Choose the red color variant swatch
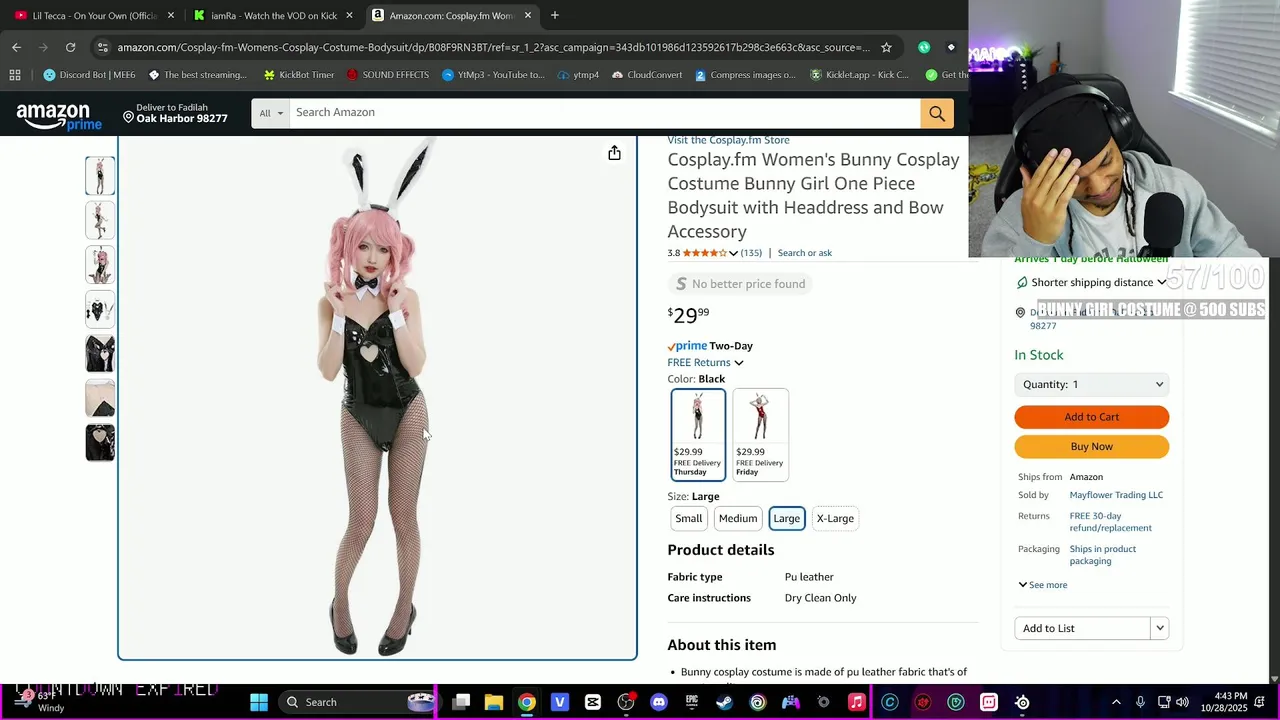 click(760, 434)
